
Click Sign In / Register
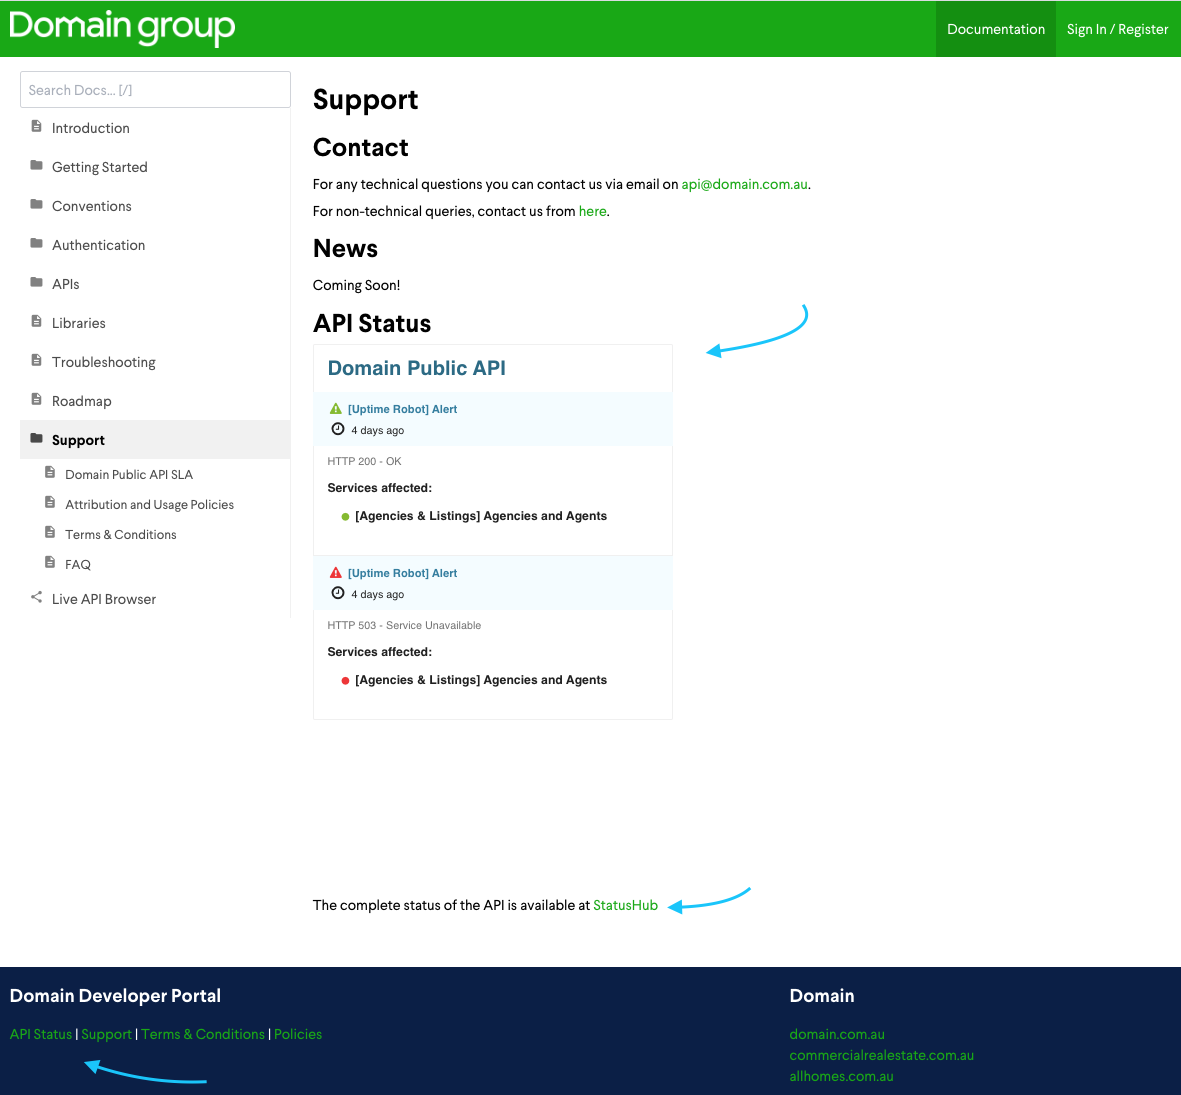click(1117, 29)
